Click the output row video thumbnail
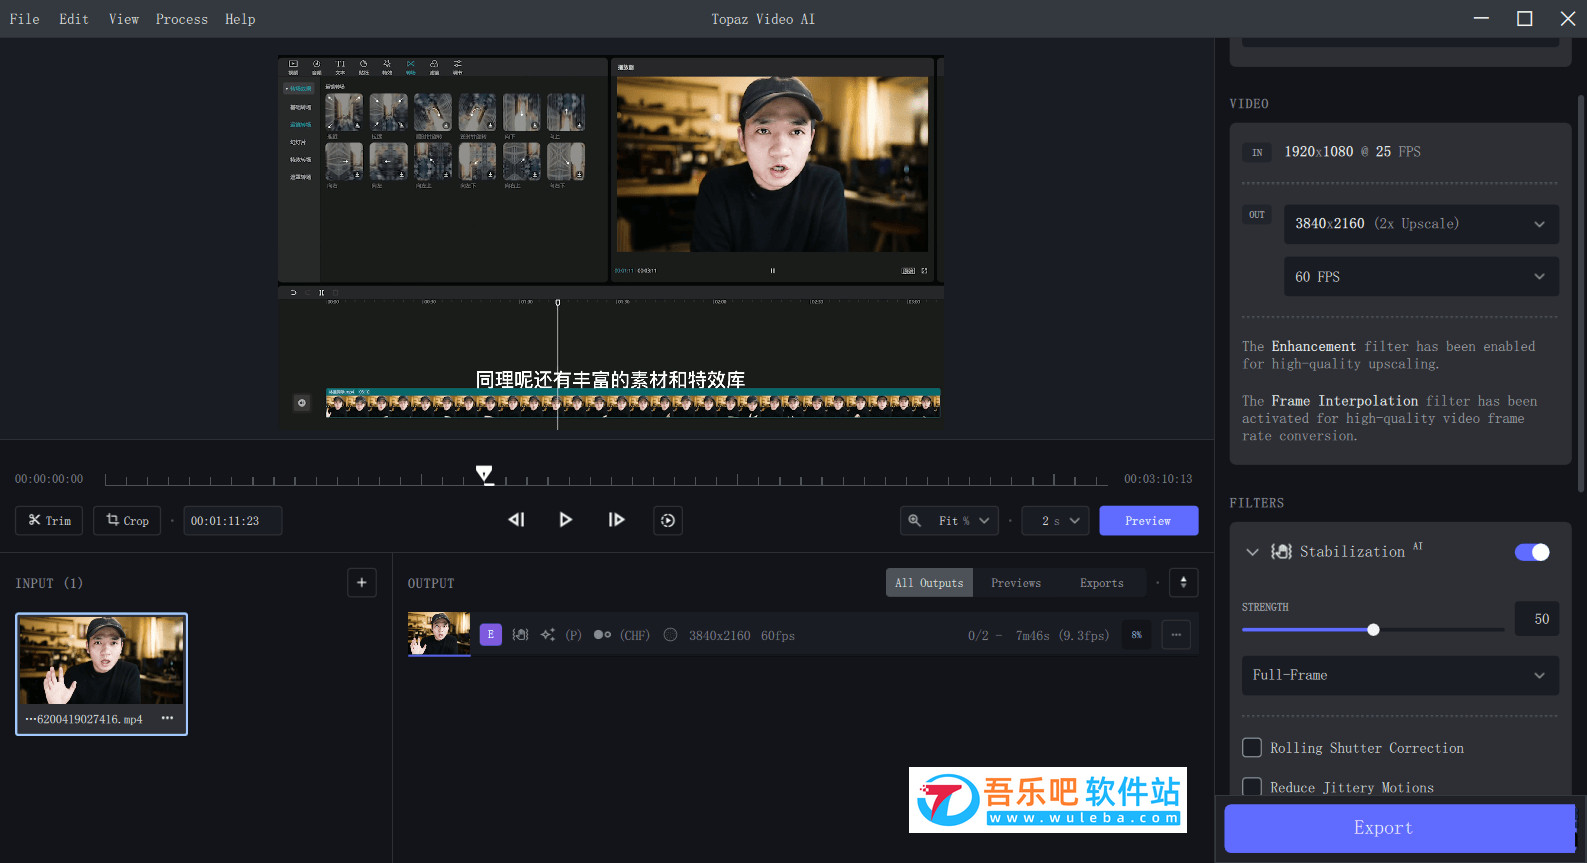The image size is (1587, 863). 439,634
